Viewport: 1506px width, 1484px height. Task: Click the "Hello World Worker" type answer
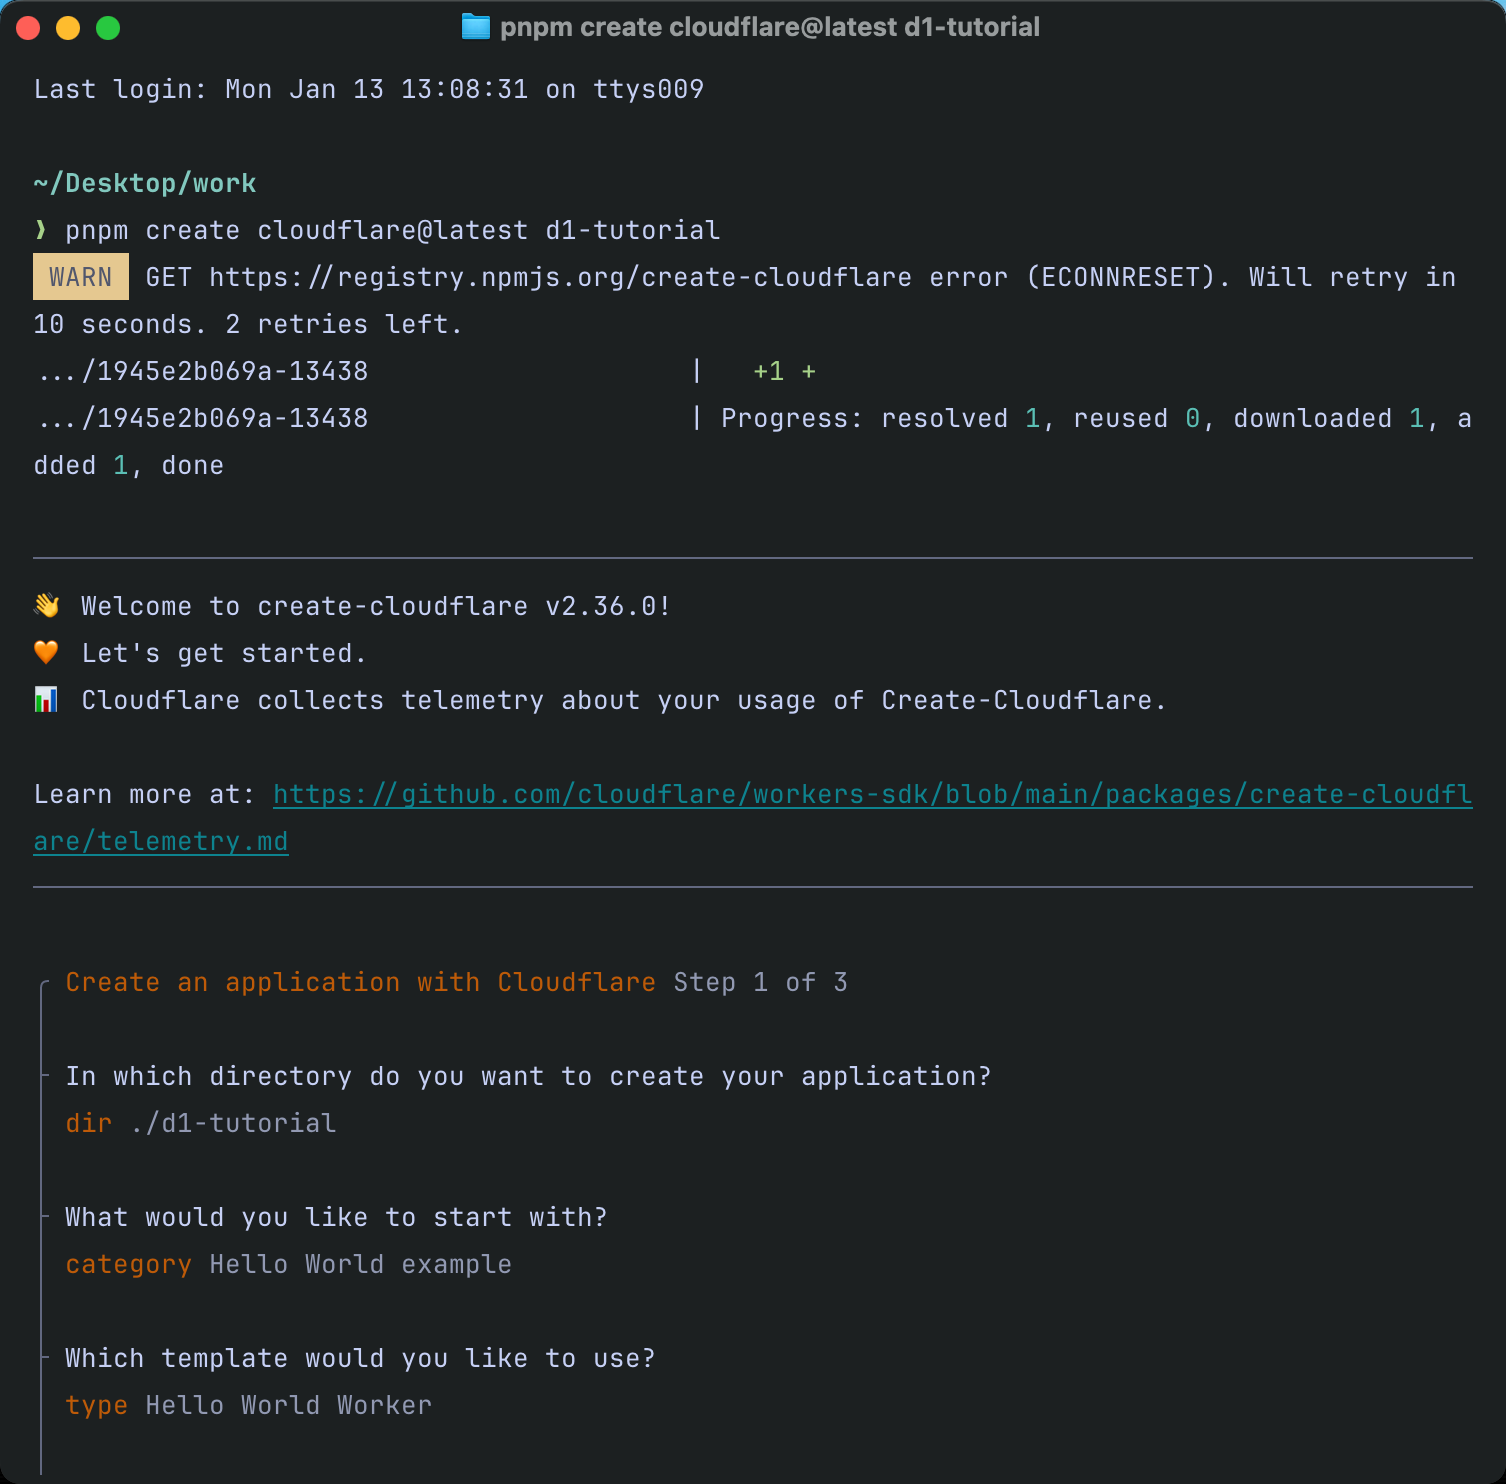(288, 1405)
